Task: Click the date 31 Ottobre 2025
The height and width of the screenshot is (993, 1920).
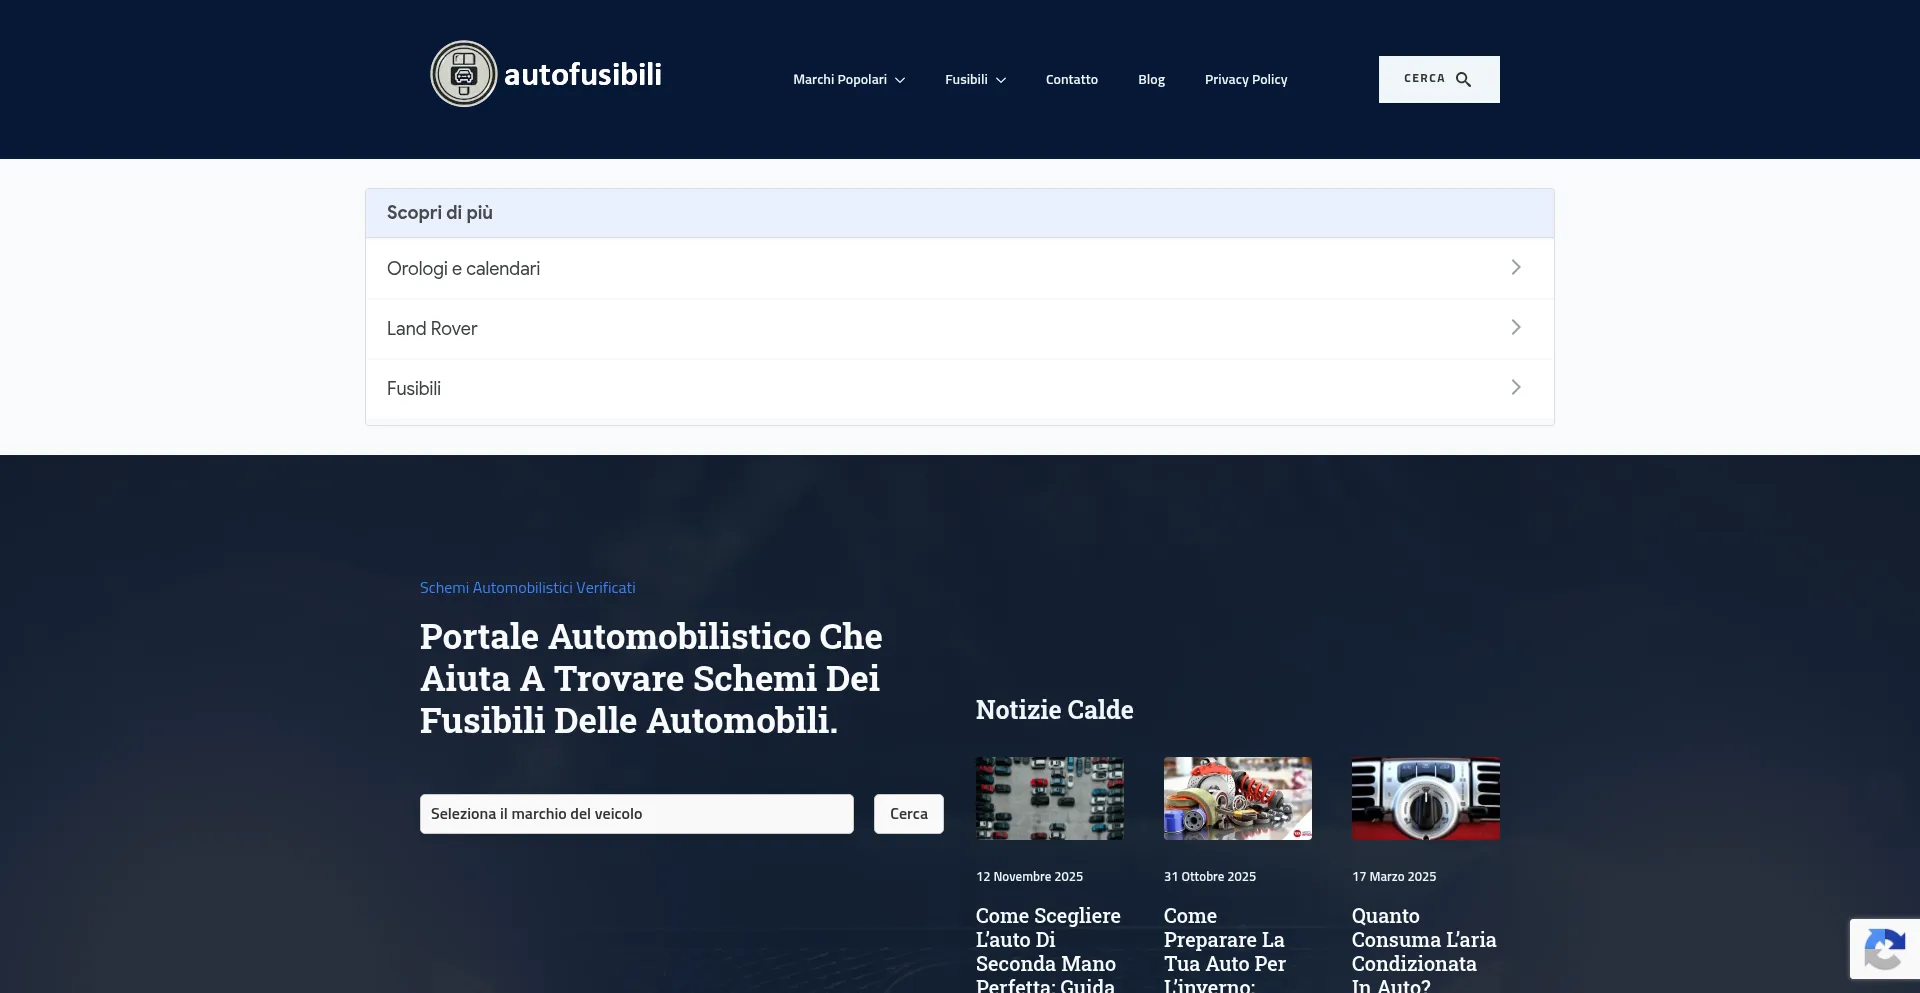Action: (x=1210, y=877)
